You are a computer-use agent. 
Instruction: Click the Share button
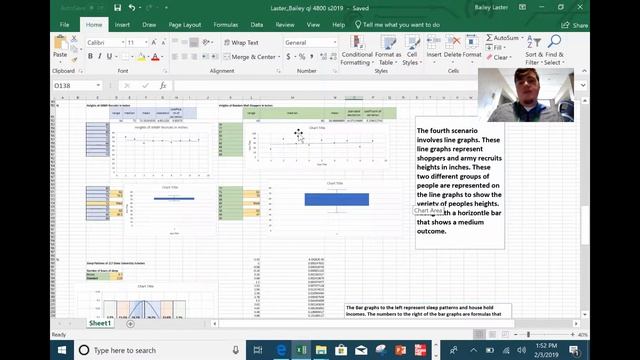[575, 25]
